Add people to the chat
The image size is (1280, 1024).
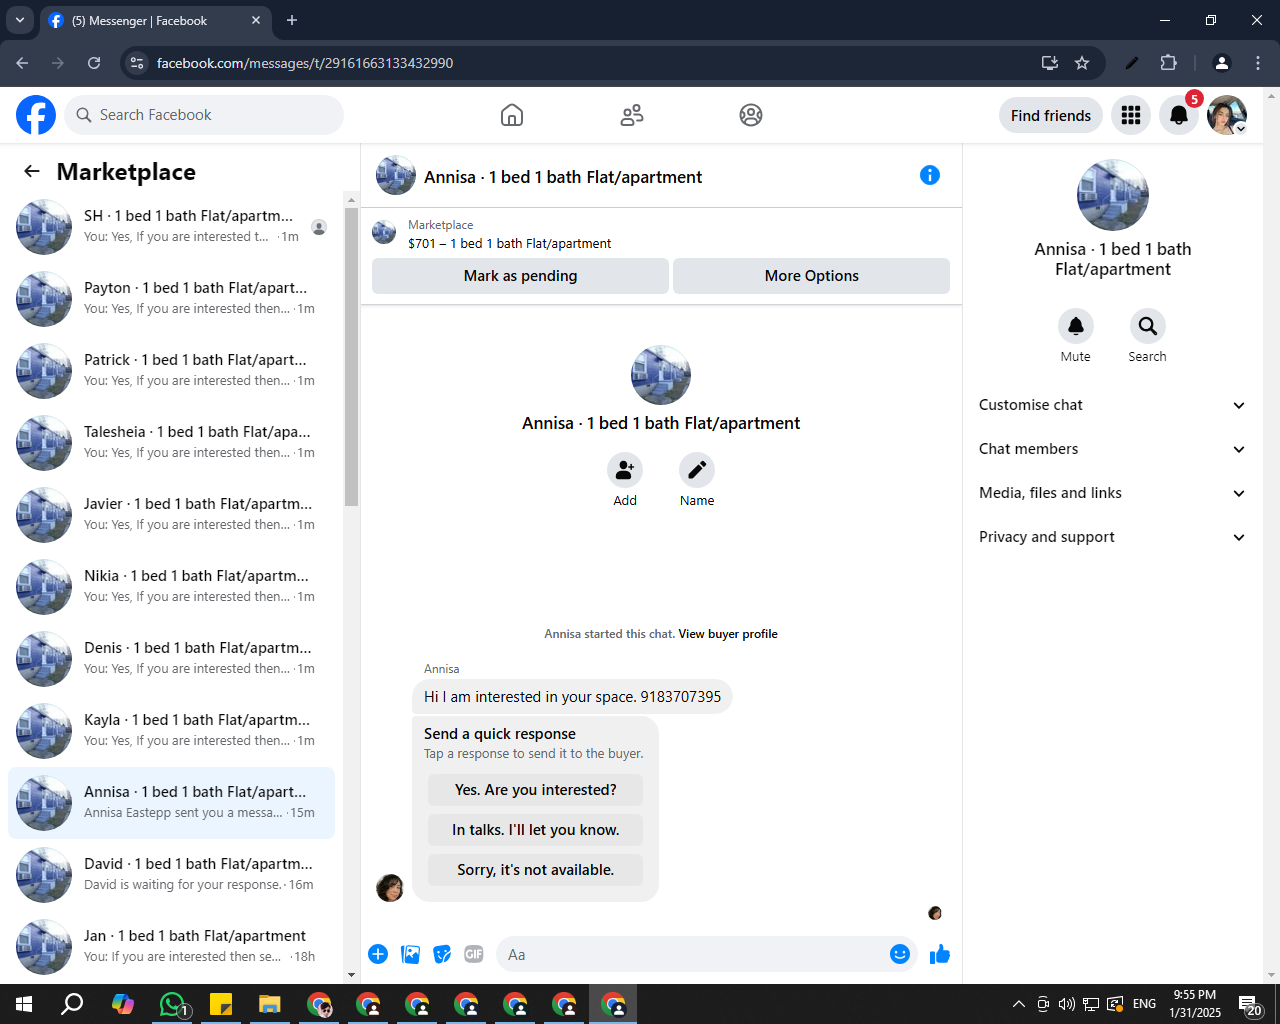tap(625, 470)
